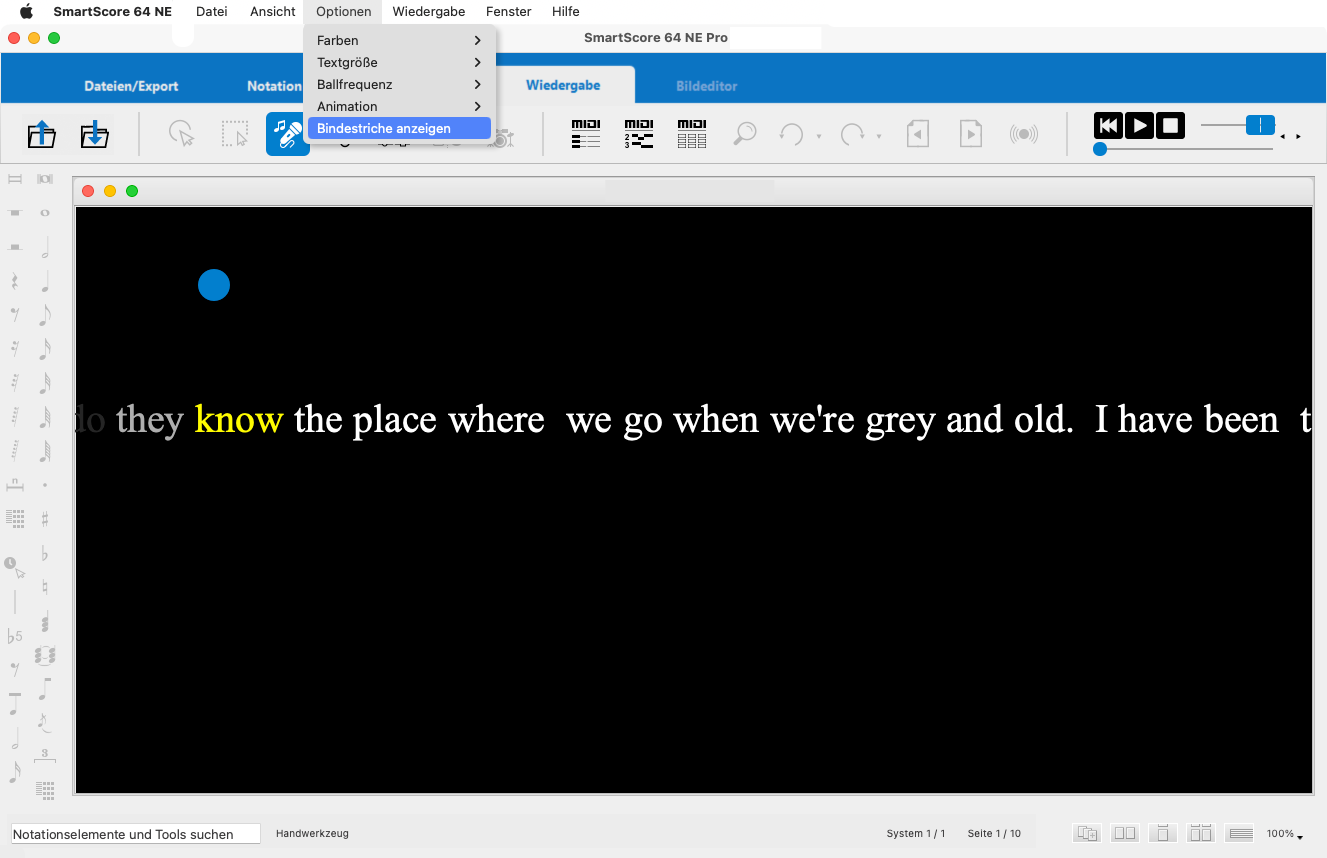Switch to the Dateien/Export tab
The width and height of the screenshot is (1327, 858).
point(131,86)
